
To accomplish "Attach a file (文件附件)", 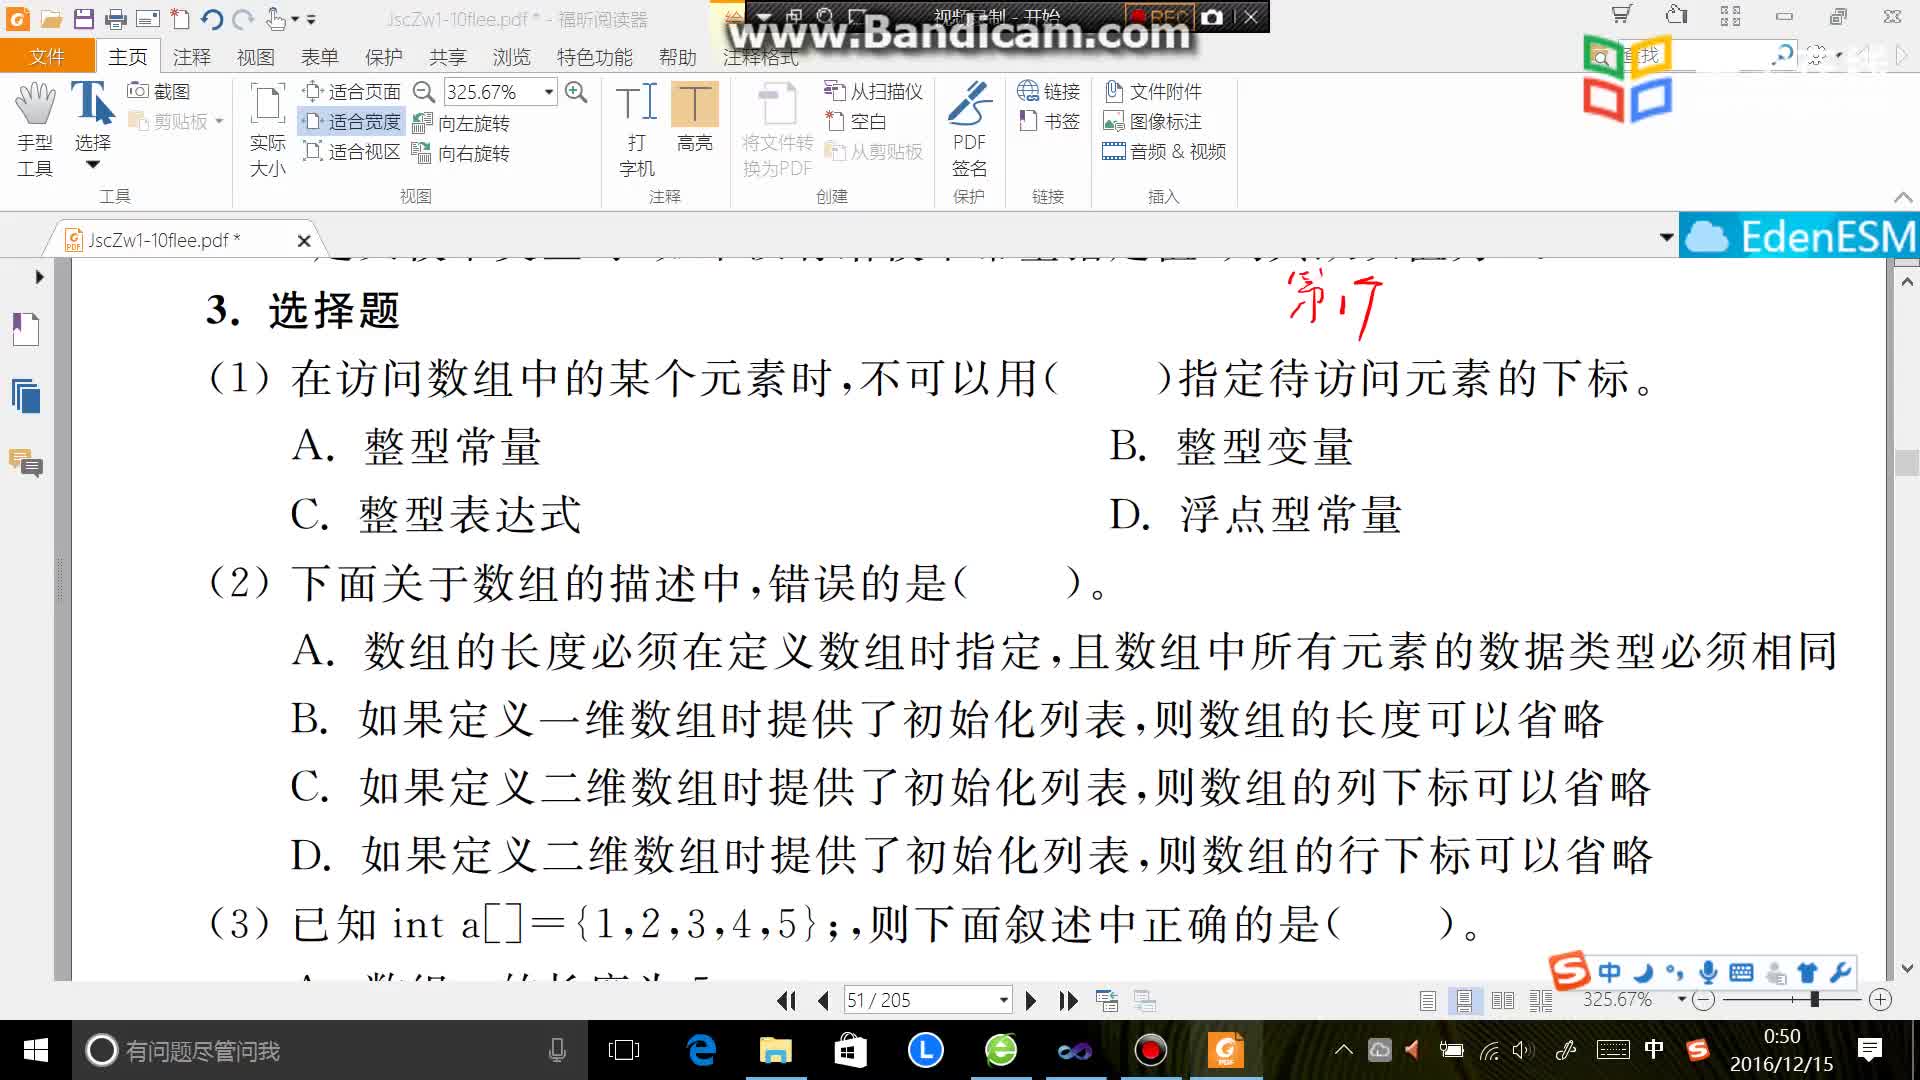I will pos(1153,91).
